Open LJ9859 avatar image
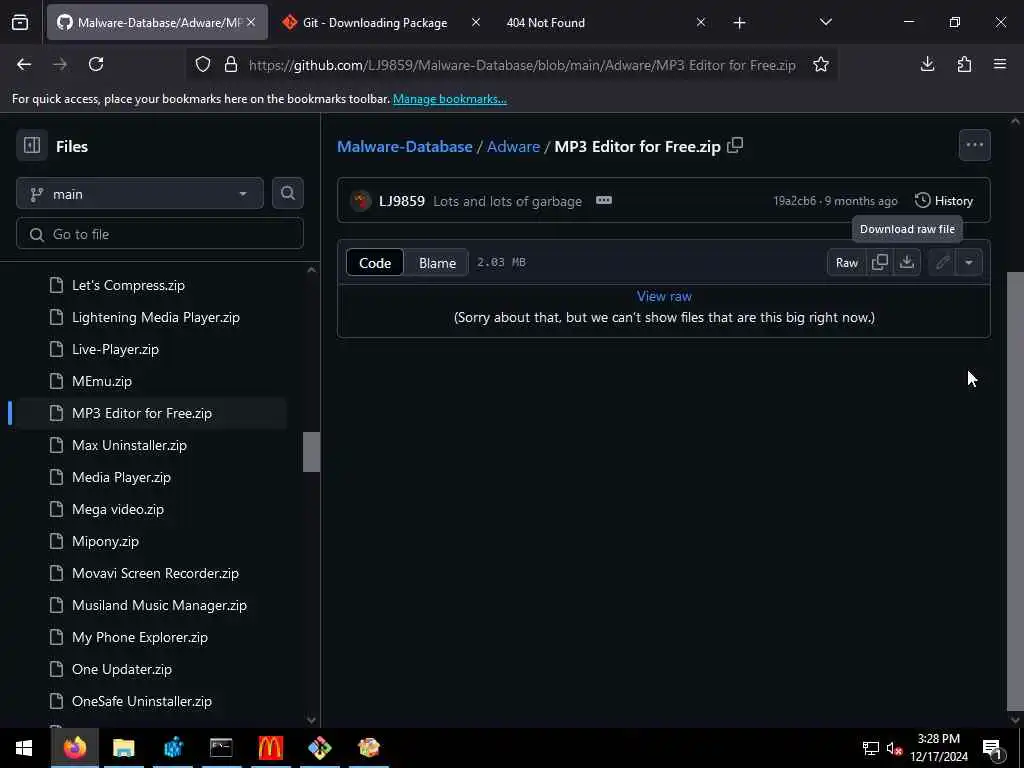 (x=360, y=200)
